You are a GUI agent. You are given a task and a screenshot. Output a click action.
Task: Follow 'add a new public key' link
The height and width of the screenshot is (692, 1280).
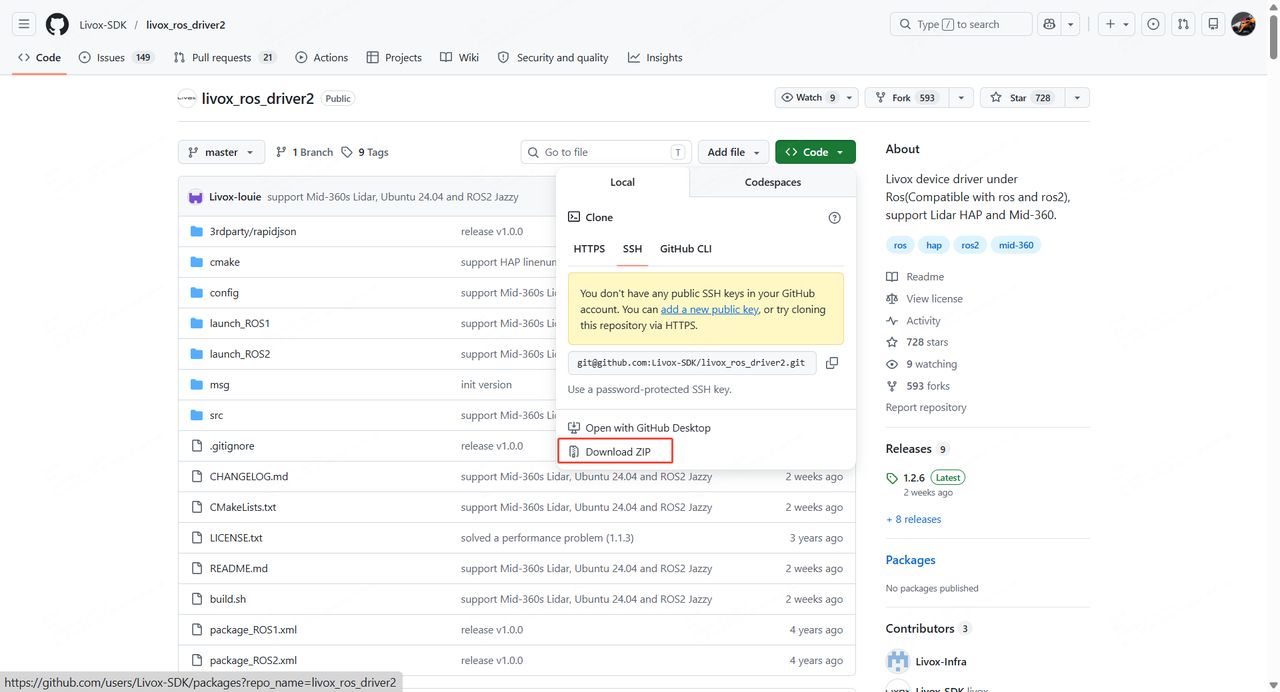point(709,310)
